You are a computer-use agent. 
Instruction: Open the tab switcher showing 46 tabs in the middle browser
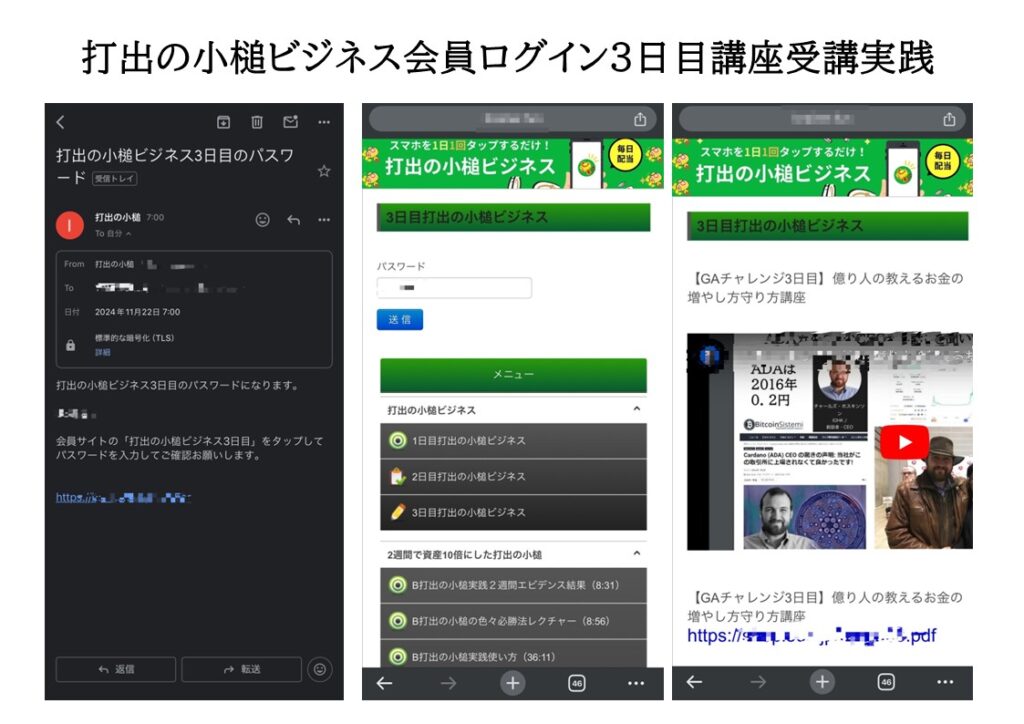point(576,684)
